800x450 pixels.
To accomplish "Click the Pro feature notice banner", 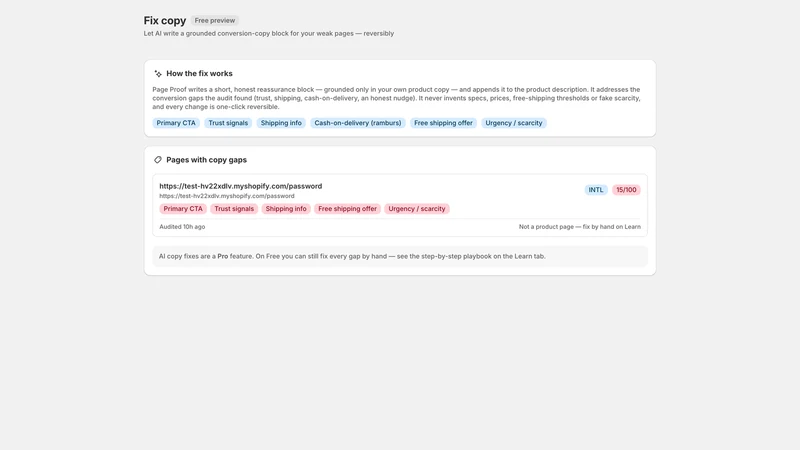I will [400, 256].
